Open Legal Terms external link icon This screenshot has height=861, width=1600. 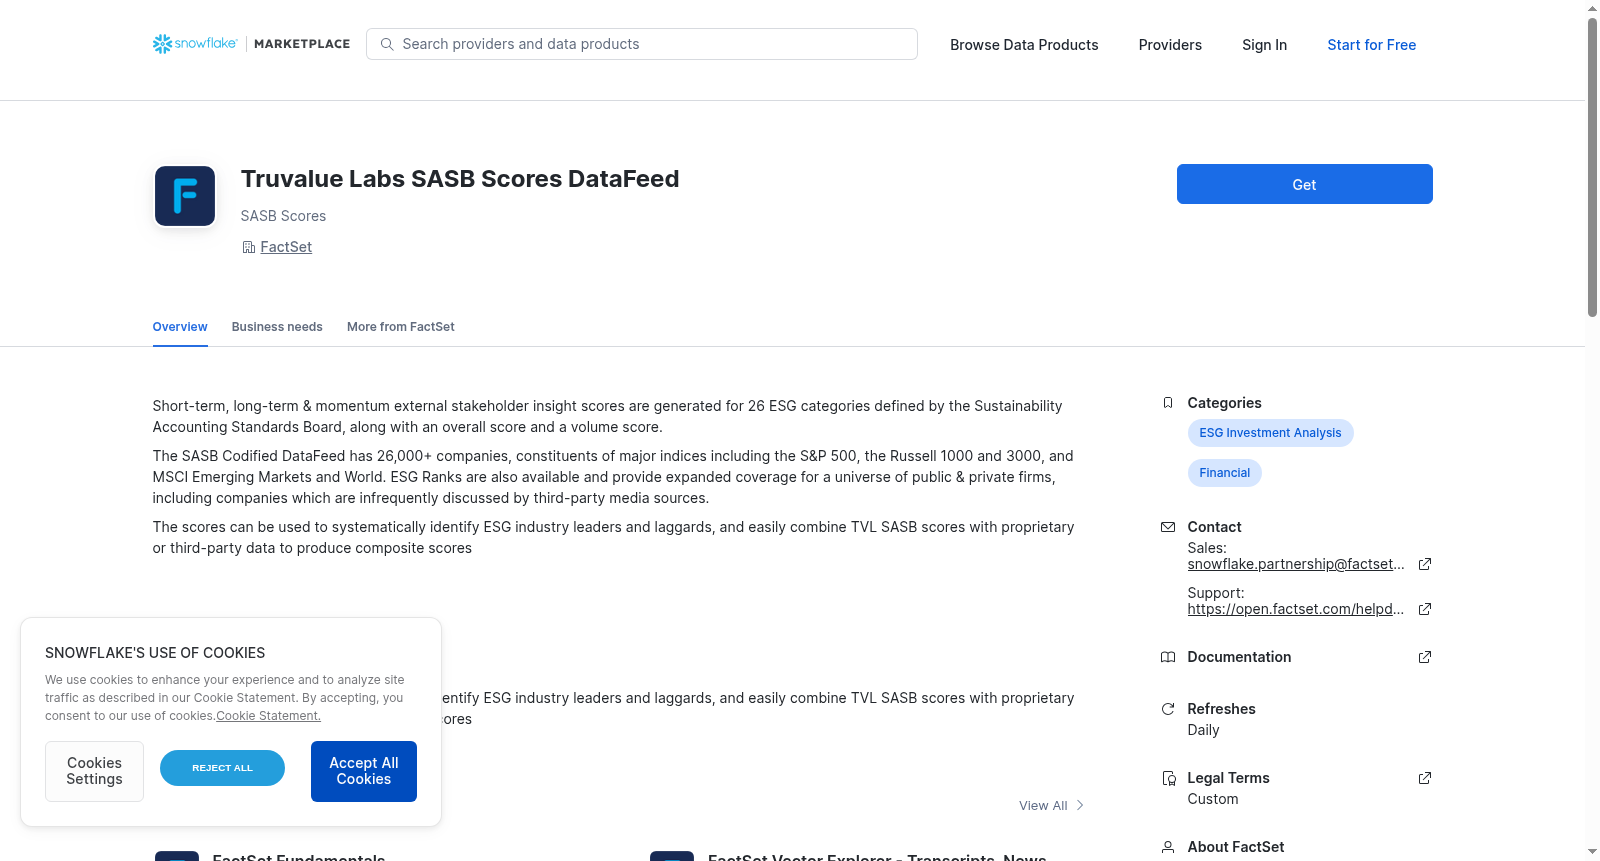1425,778
